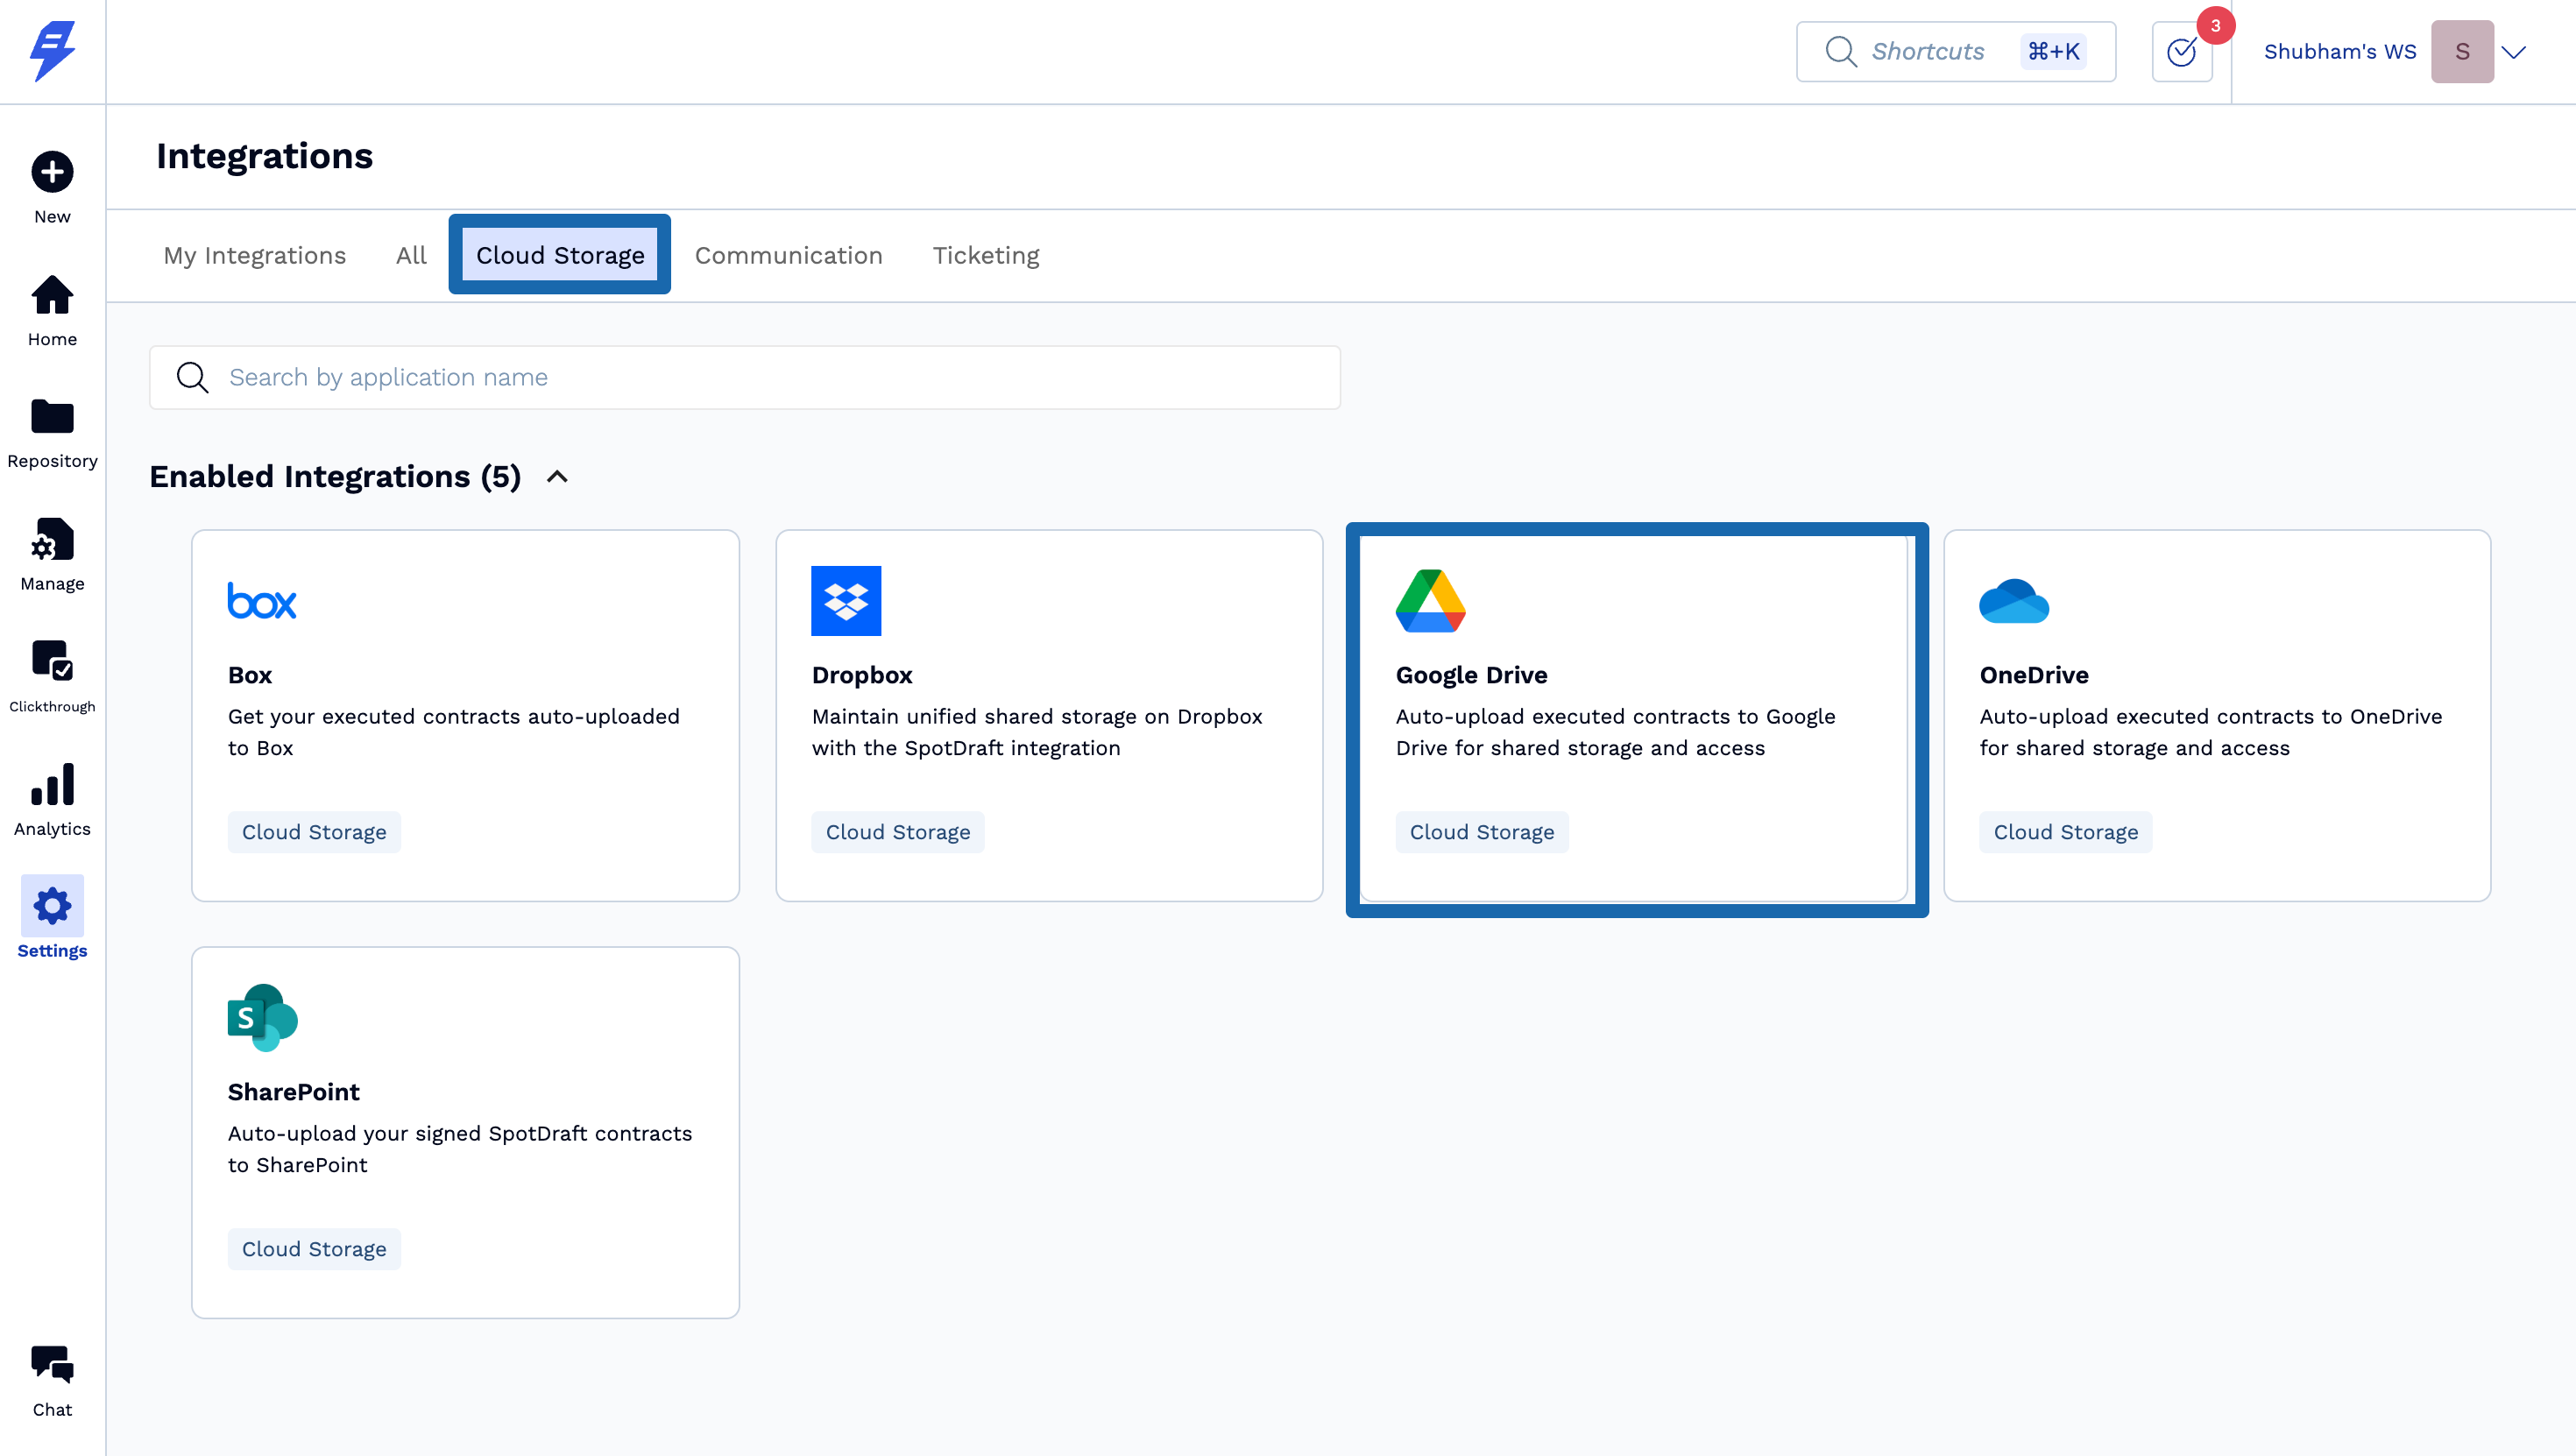Open the Repository folder icon
2576x1456 pixels.
(52, 417)
